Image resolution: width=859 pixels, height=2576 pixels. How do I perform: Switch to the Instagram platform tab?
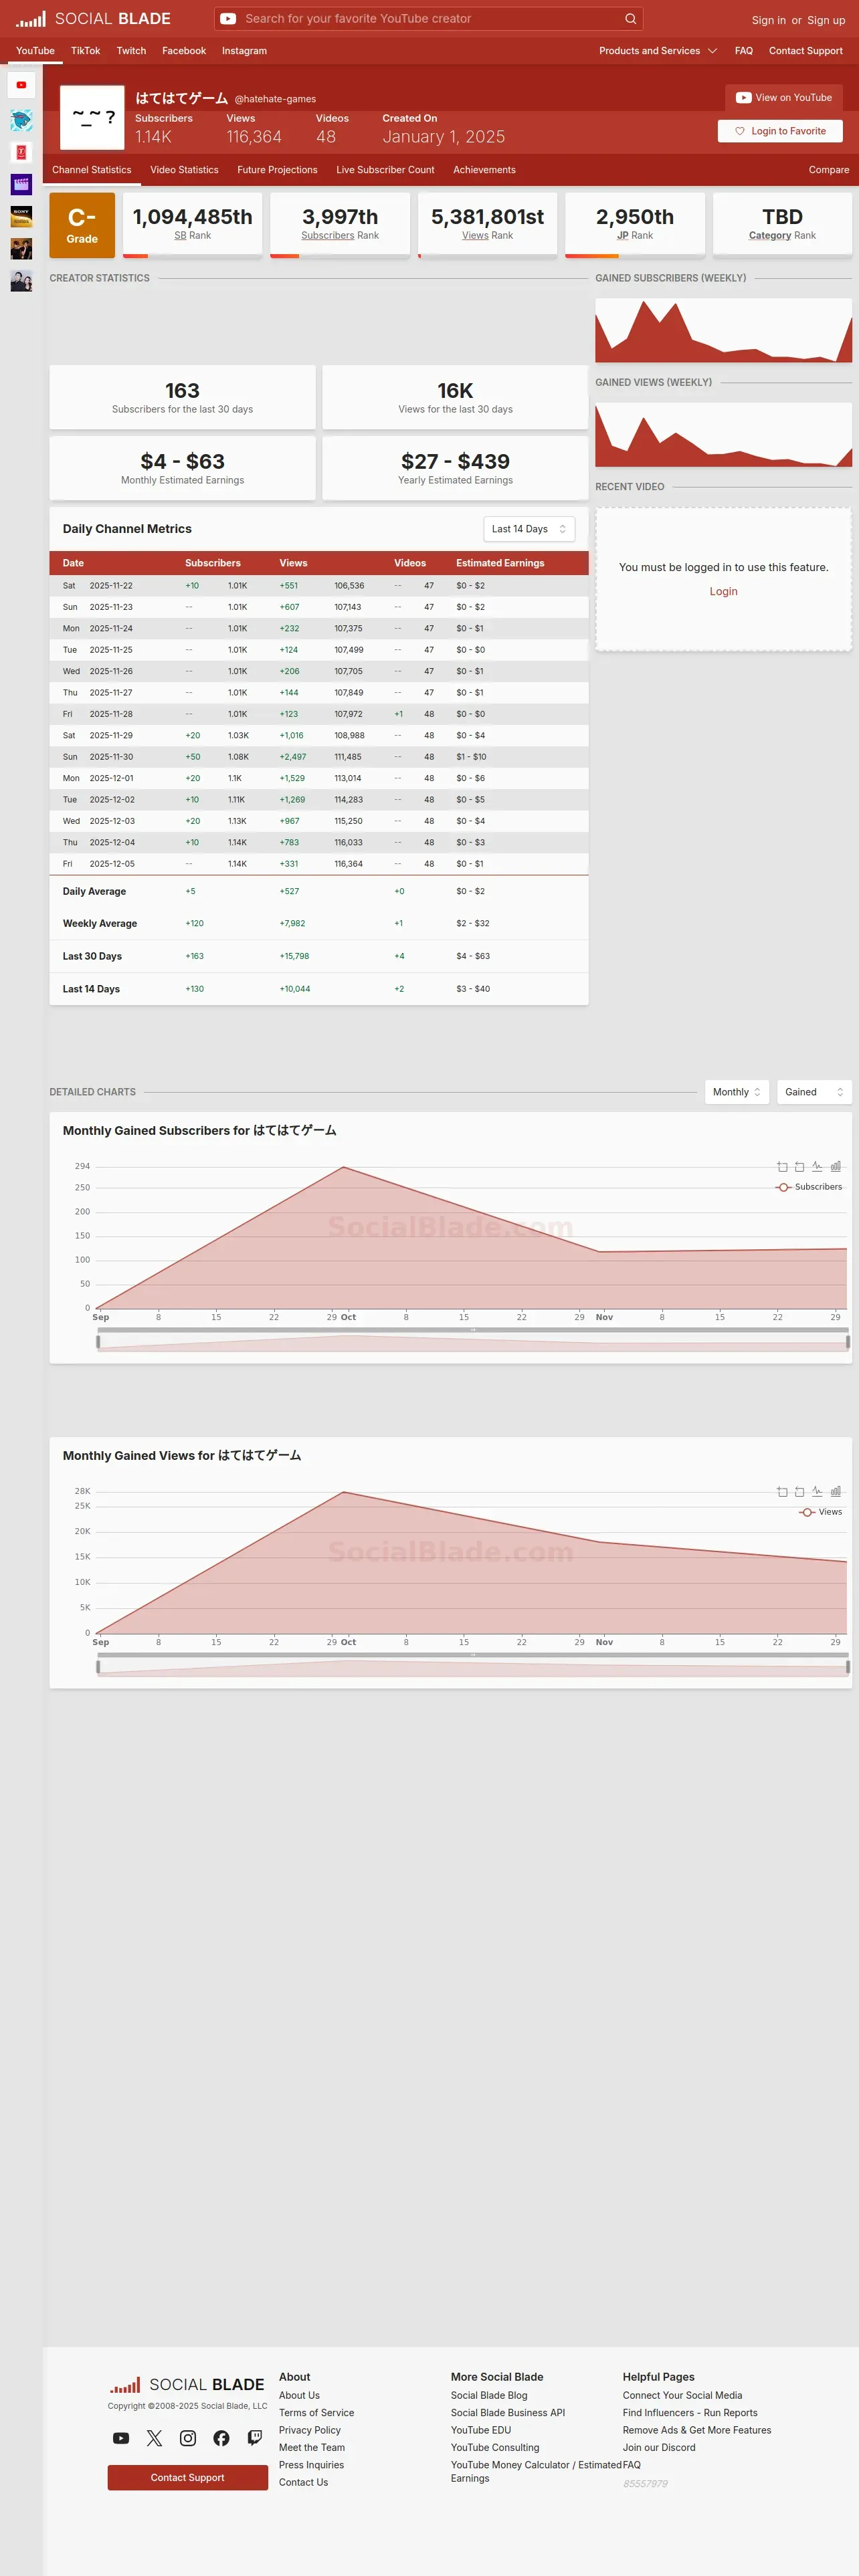click(244, 51)
